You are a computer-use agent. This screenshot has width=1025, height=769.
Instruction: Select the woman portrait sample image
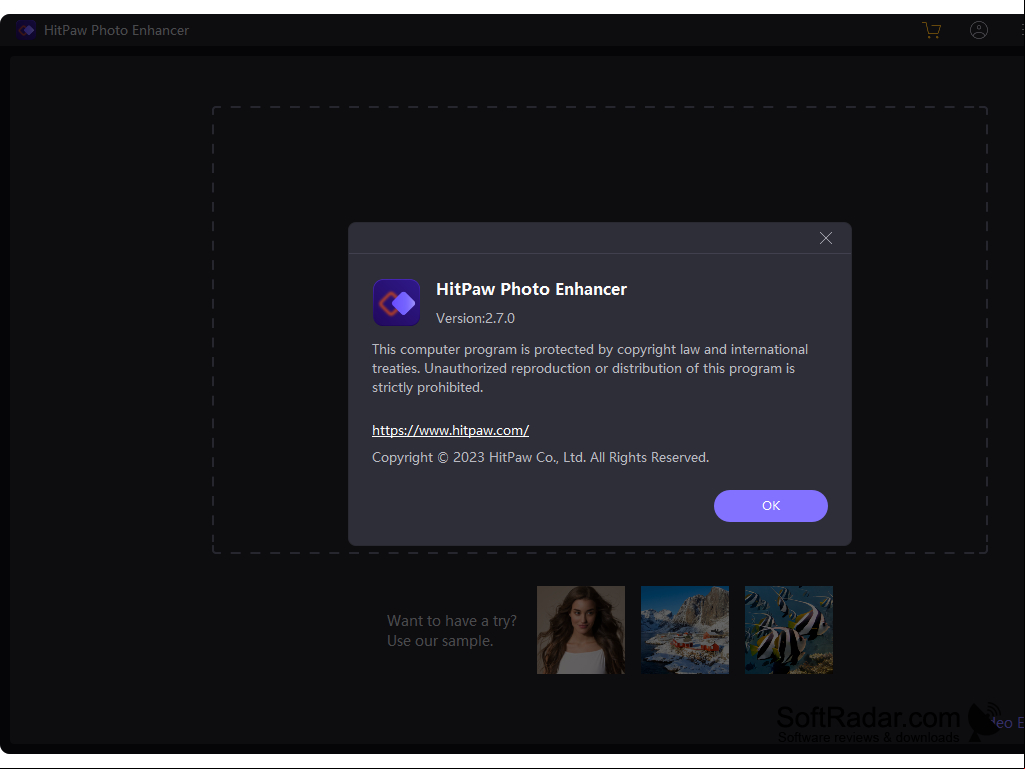580,630
